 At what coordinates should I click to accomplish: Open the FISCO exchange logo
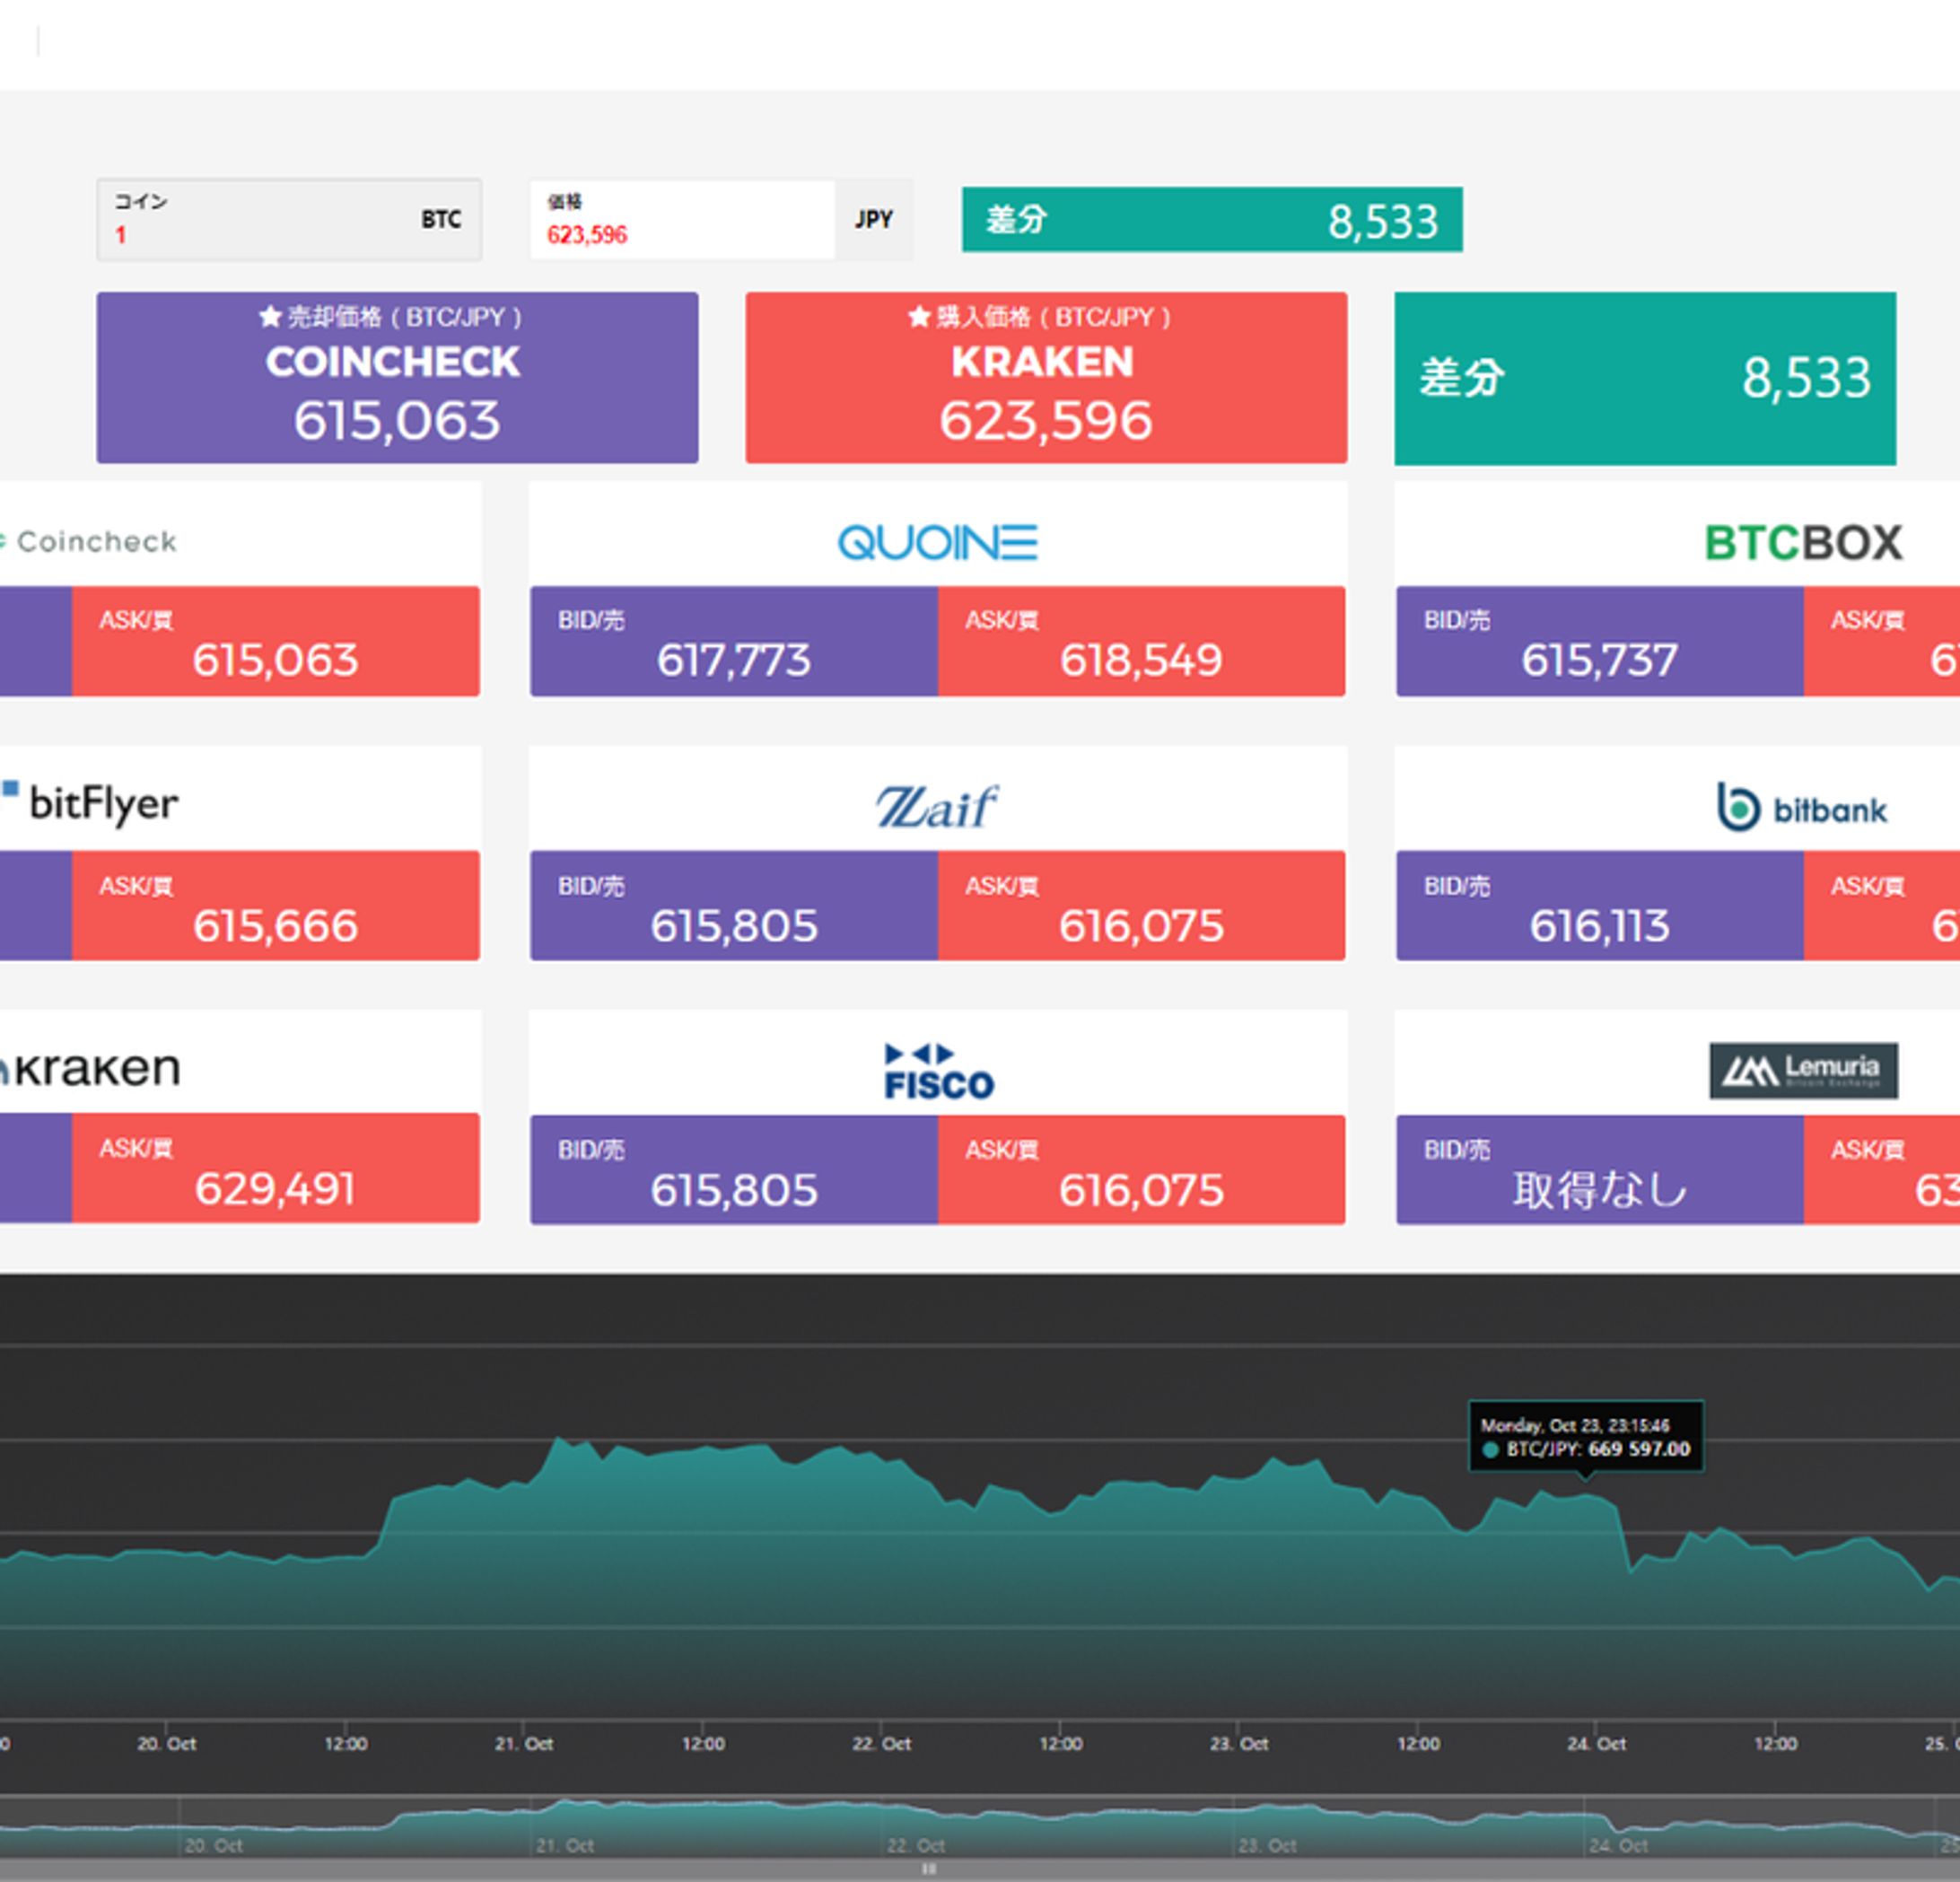click(x=939, y=1071)
